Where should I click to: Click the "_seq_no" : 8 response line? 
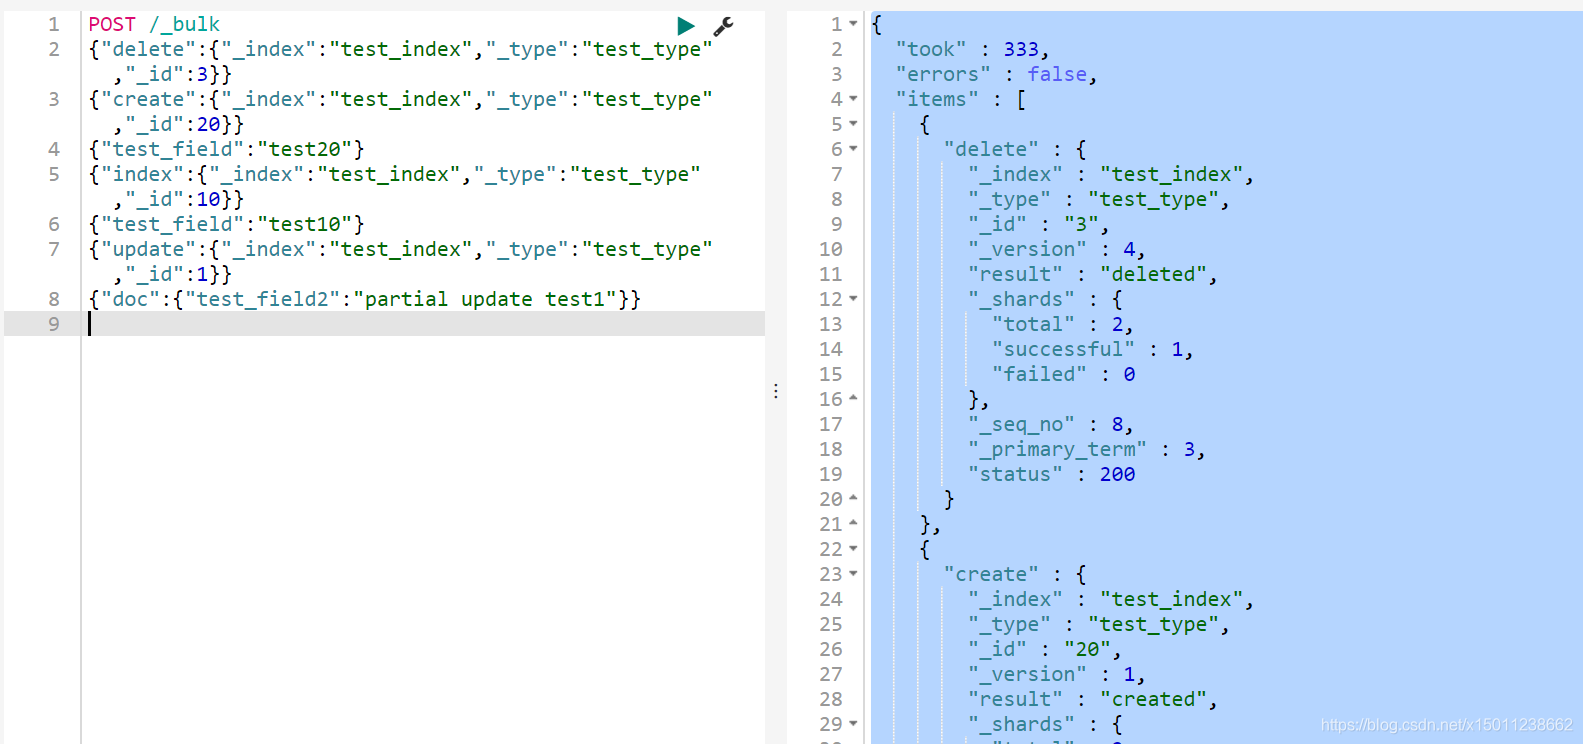(x=1050, y=424)
